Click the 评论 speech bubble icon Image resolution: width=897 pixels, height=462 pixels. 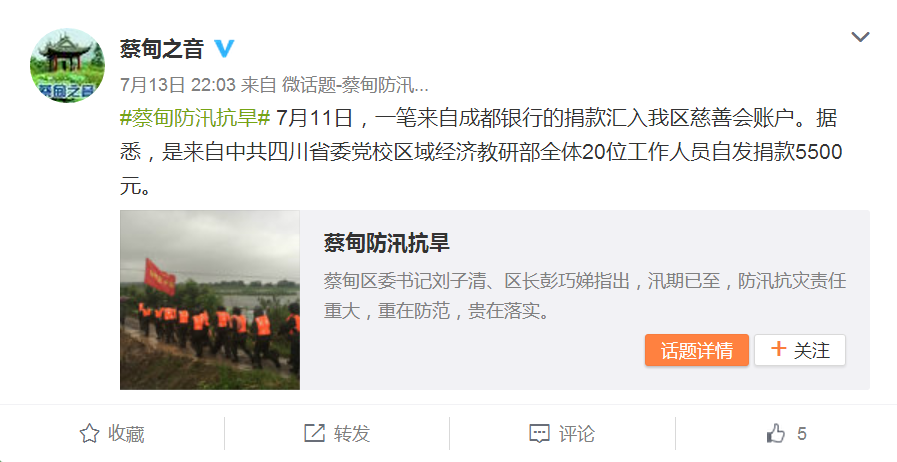[x=539, y=434]
